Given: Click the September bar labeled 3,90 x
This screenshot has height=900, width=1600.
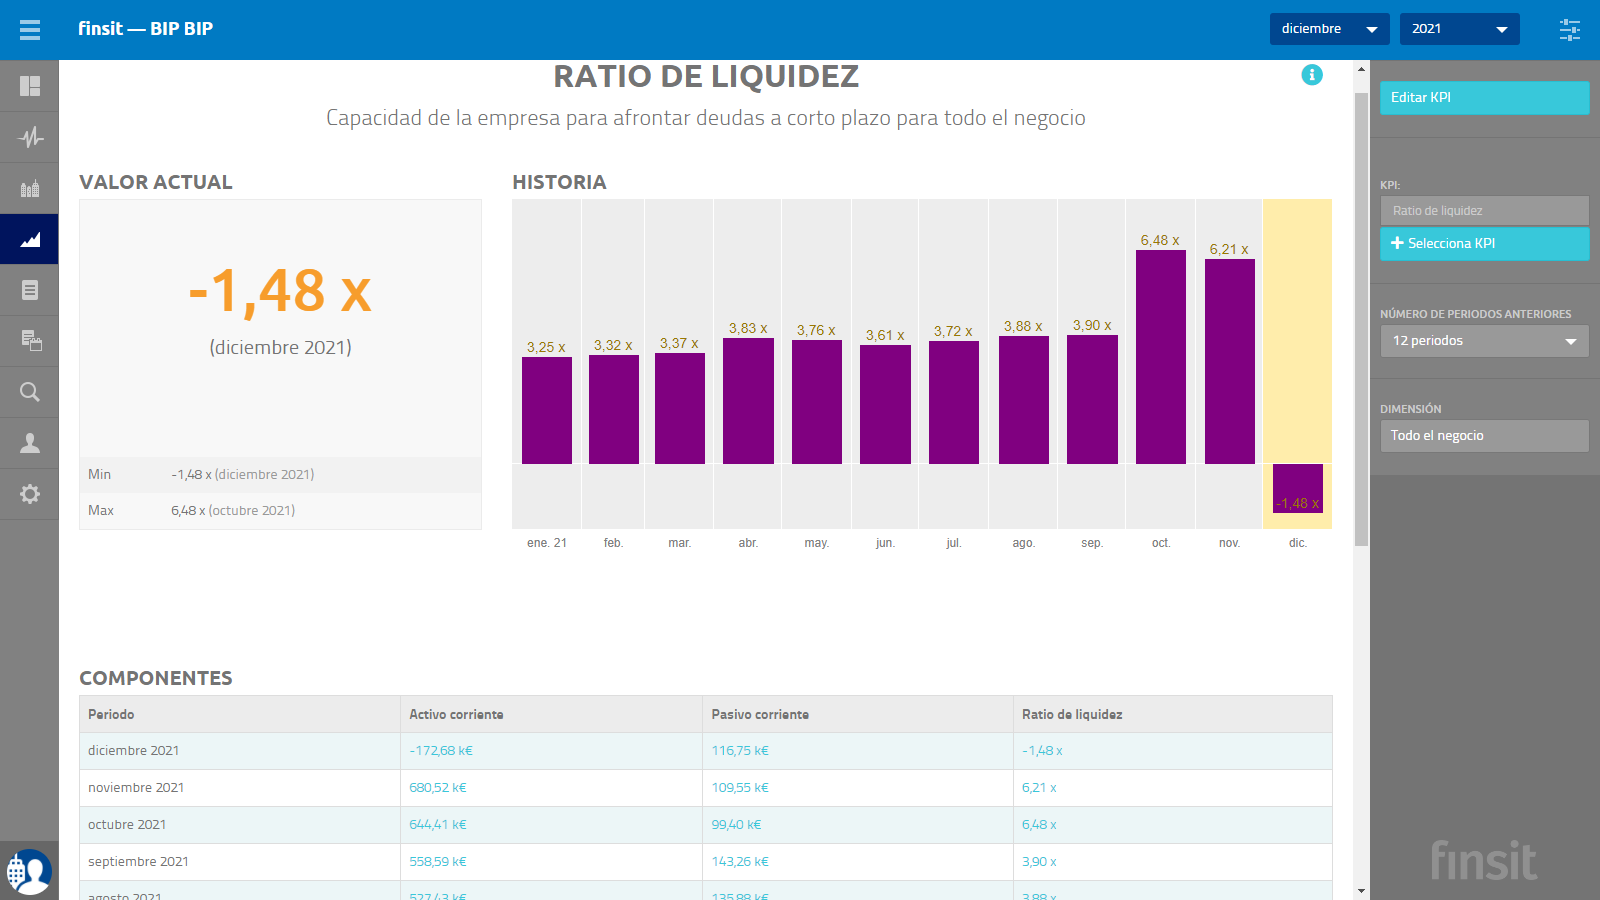Looking at the screenshot, I should click(1092, 399).
